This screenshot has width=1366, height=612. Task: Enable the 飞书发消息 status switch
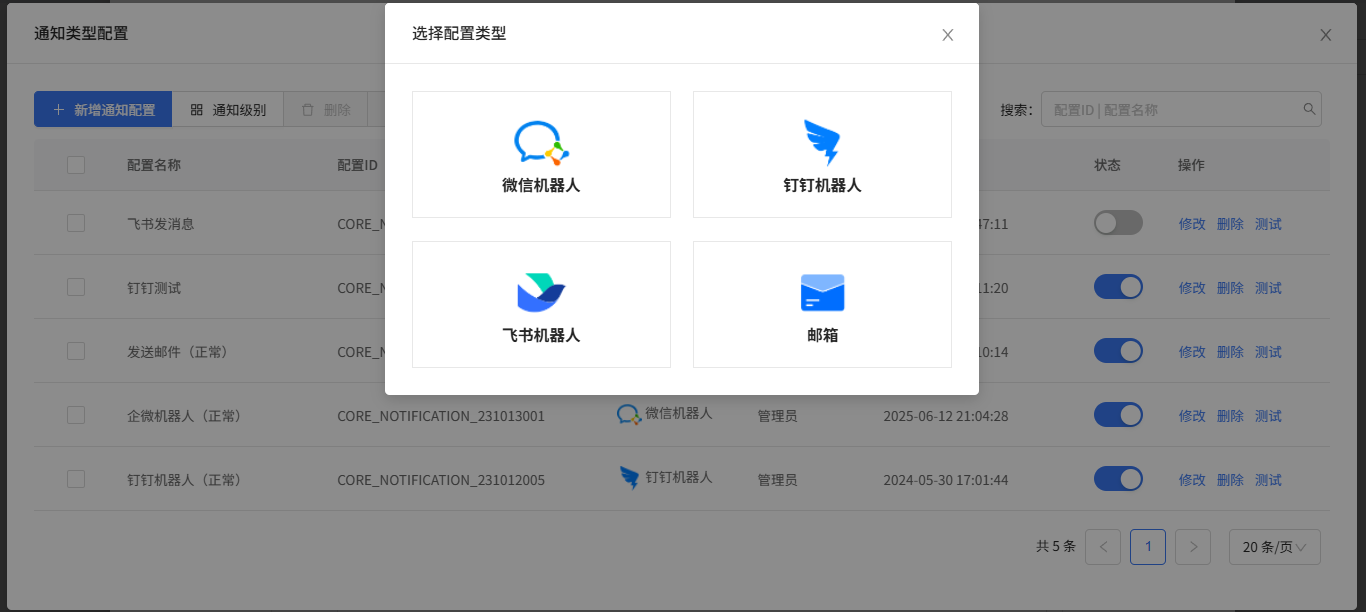coord(1118,223)
